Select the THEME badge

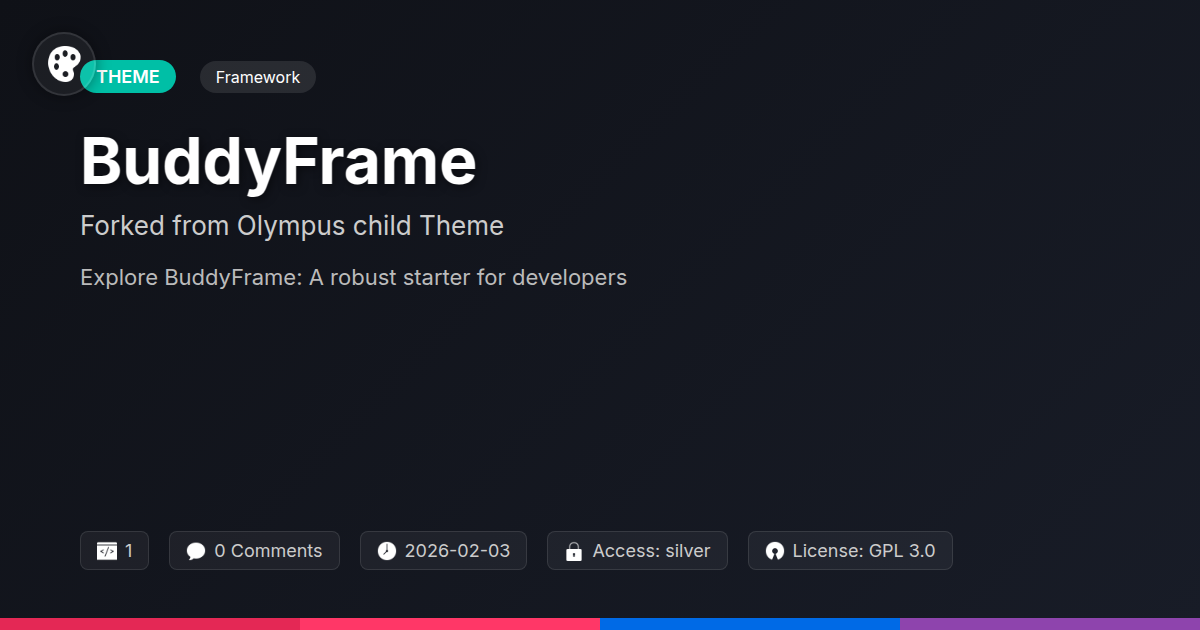128,77
